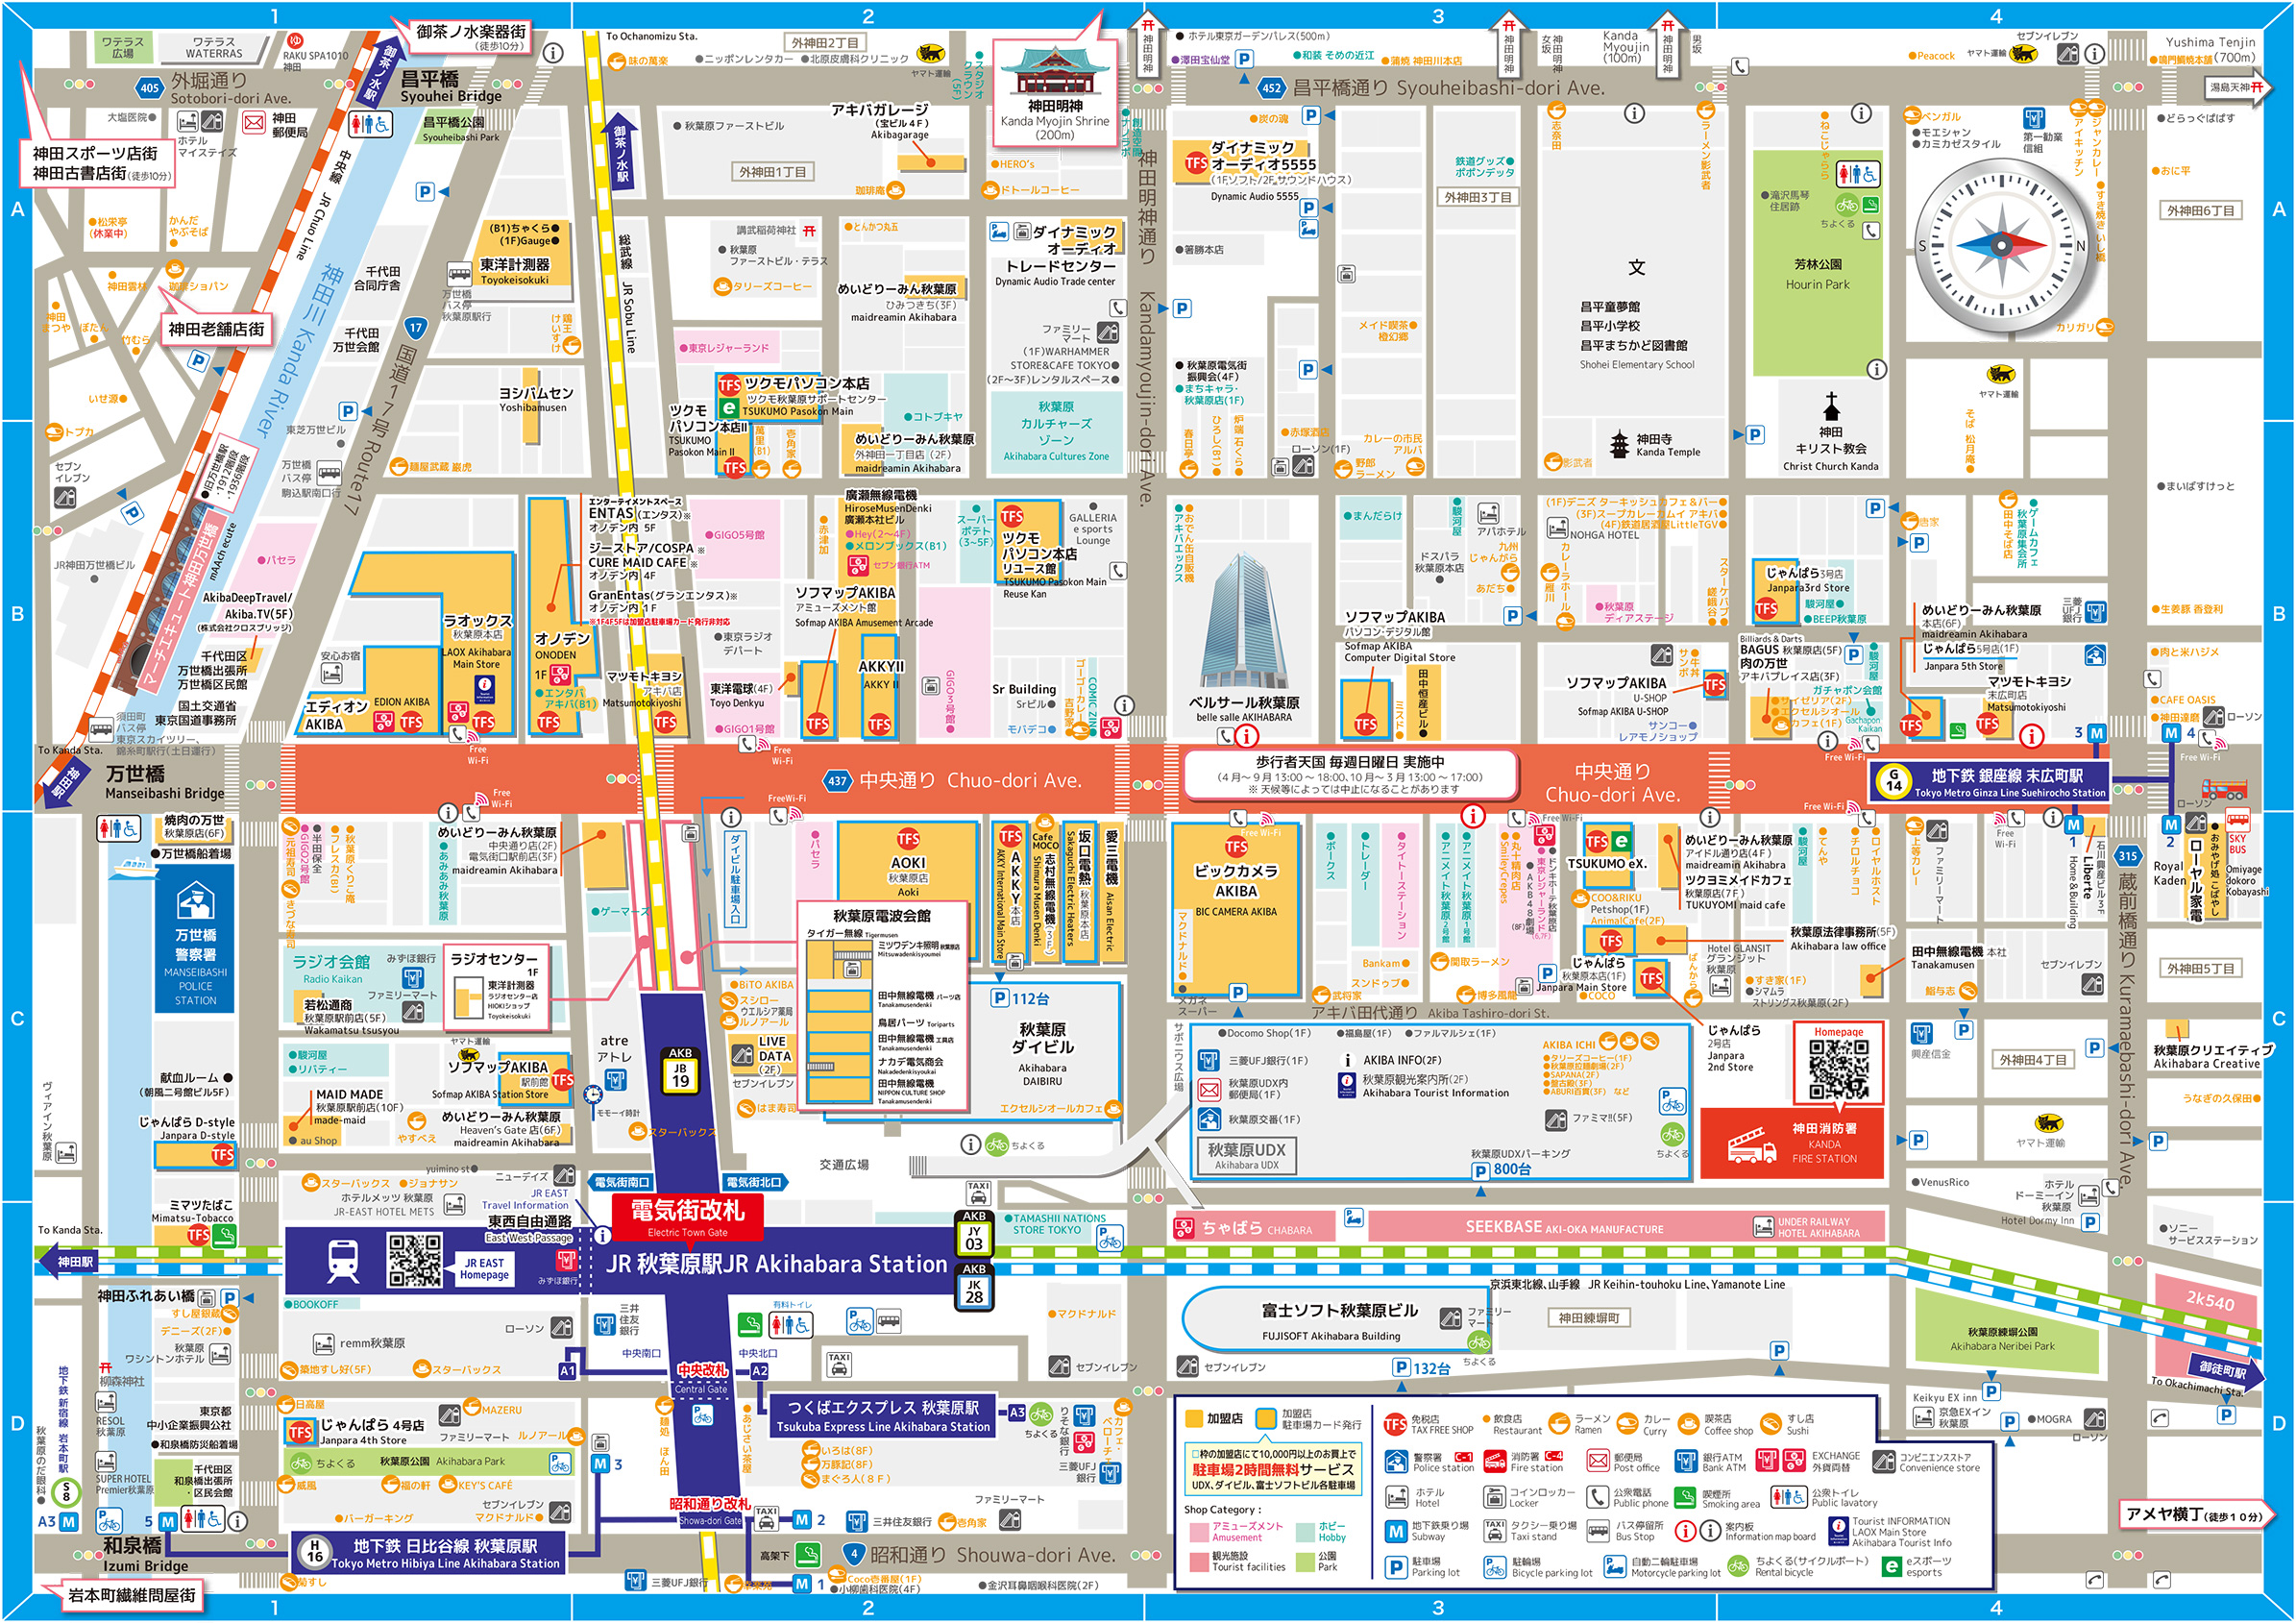Click the cross icon above Christ Church Kanda
Viewport: 2296px width, 1623px height.
(x=1832, y=407)
